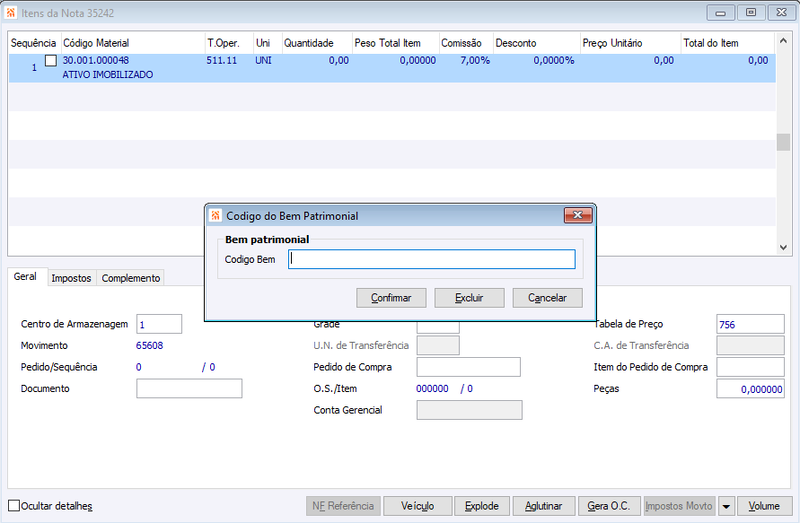Open the Volume button
This screenshot has width=800, height=523.
[x=764, y=506]
